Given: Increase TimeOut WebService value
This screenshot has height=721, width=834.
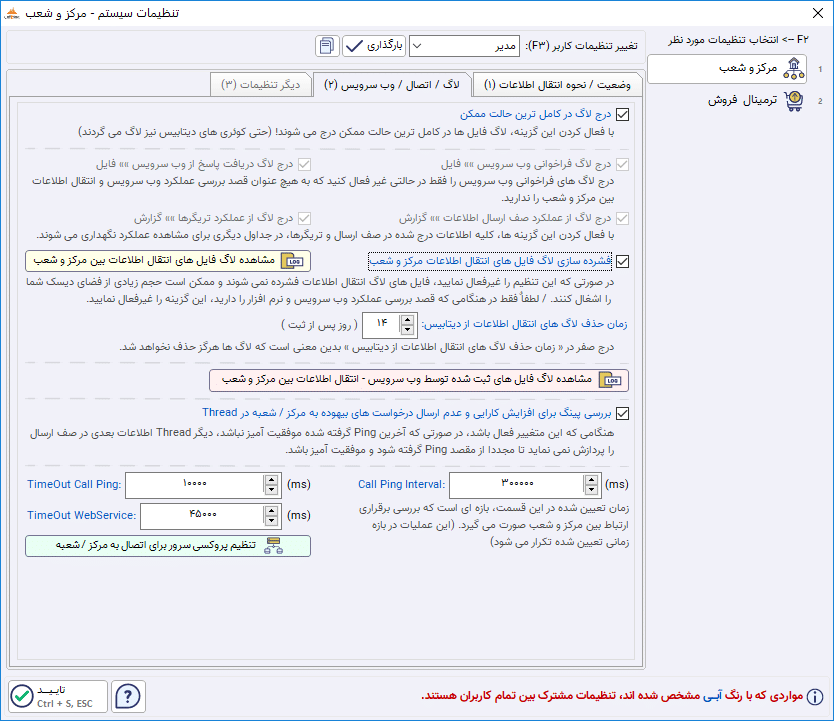Looking at the screenshot, I should [271, 511].
